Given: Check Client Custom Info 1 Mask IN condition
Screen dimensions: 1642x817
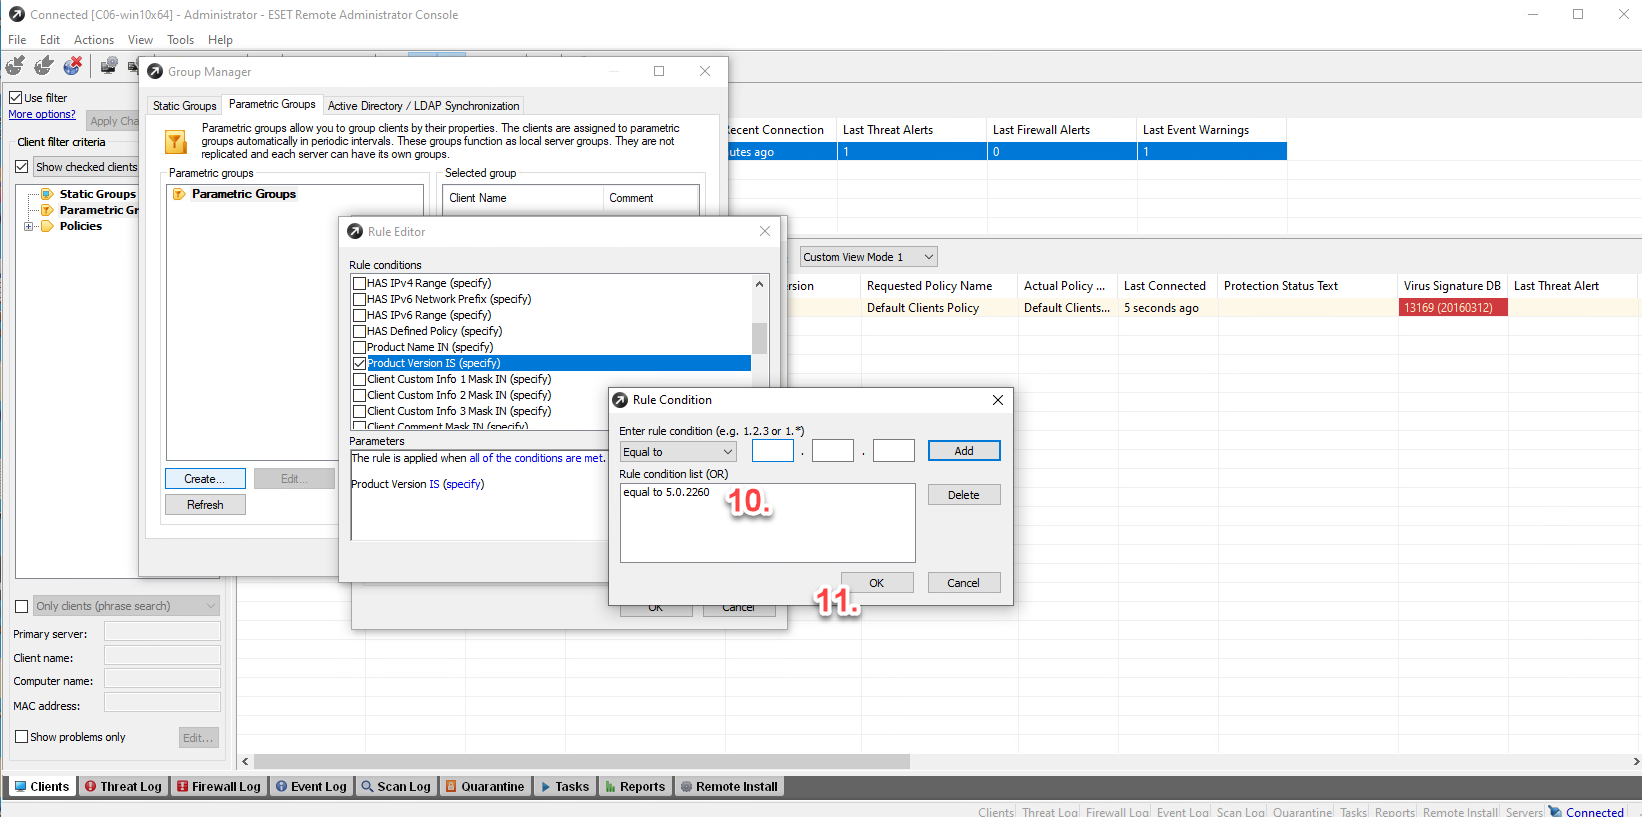Looking at the screenshot, I should (359, 379).
